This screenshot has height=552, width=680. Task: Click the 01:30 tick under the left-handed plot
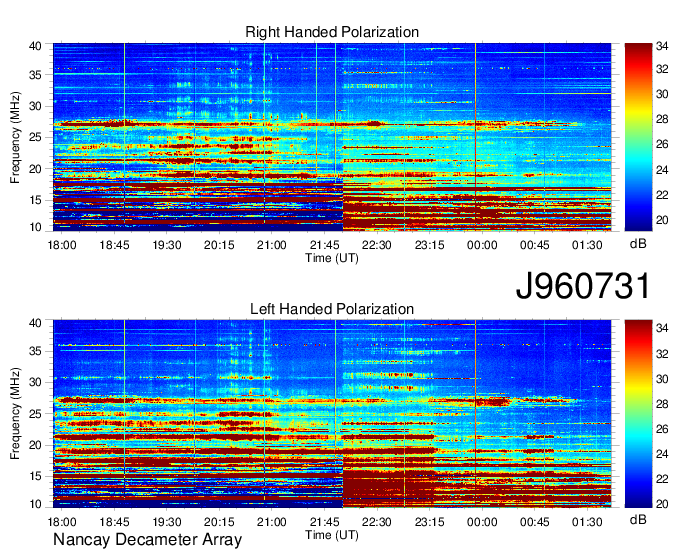pyautogui.click(x=587, y=522)
